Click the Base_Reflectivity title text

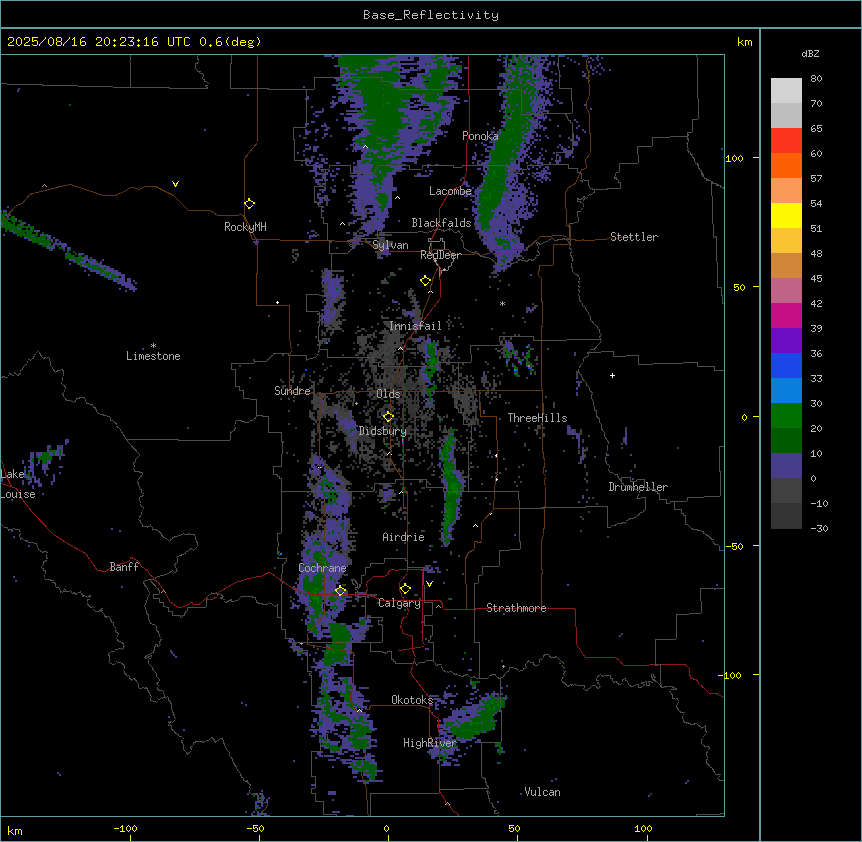(x=431, y=15)
